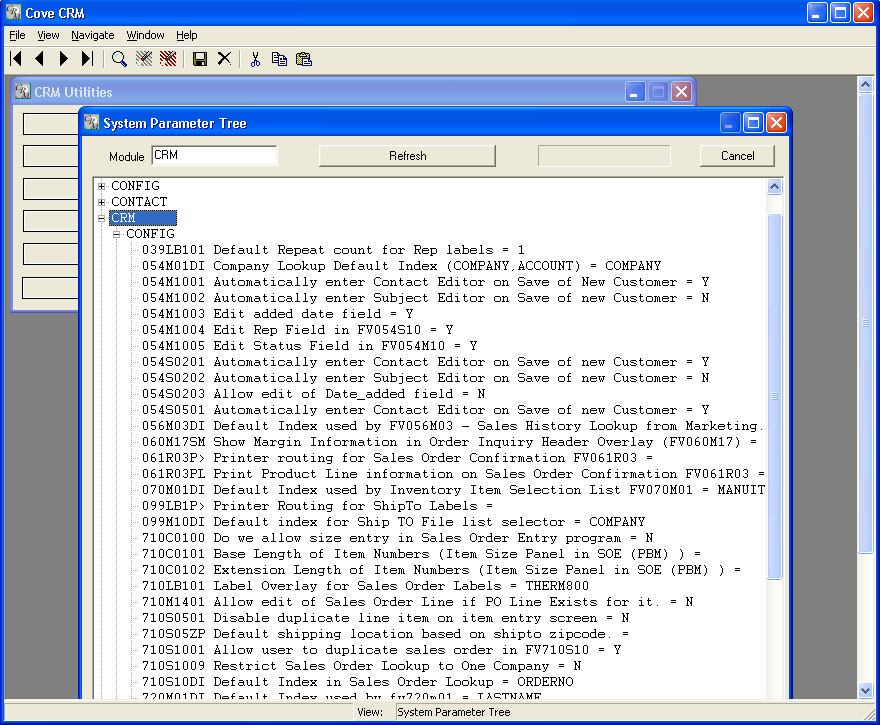880x725 pixels.
Task: Click the Cove CRM title bar icon
Action: (x=13, y=12)
